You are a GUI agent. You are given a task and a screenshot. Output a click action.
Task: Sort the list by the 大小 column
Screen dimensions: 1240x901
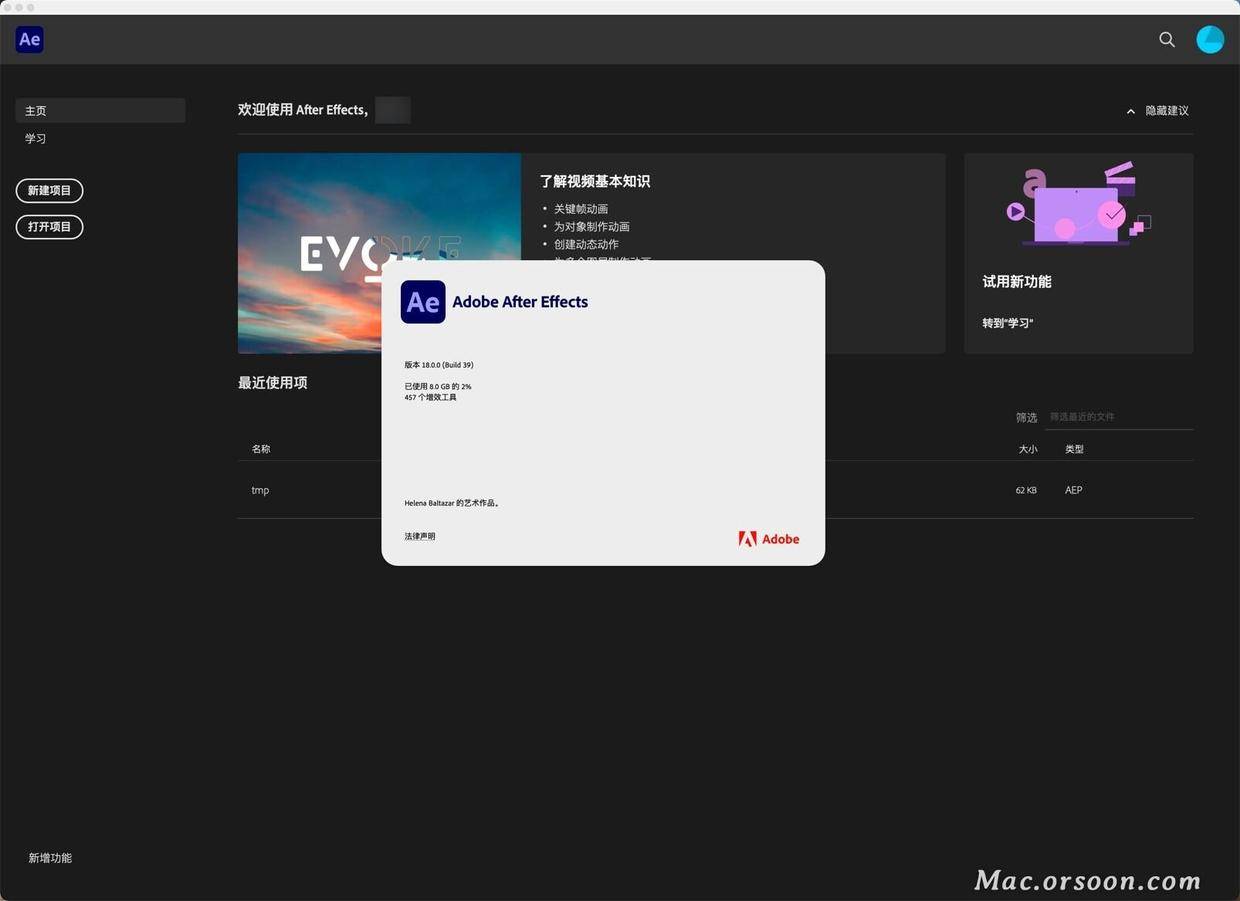click(1028, 448)
